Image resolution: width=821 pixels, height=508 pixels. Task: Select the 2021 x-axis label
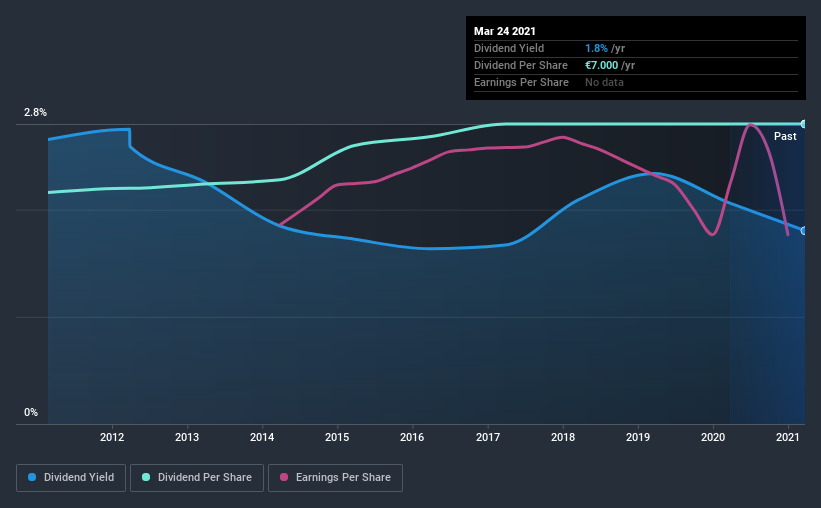coord(788,437)
